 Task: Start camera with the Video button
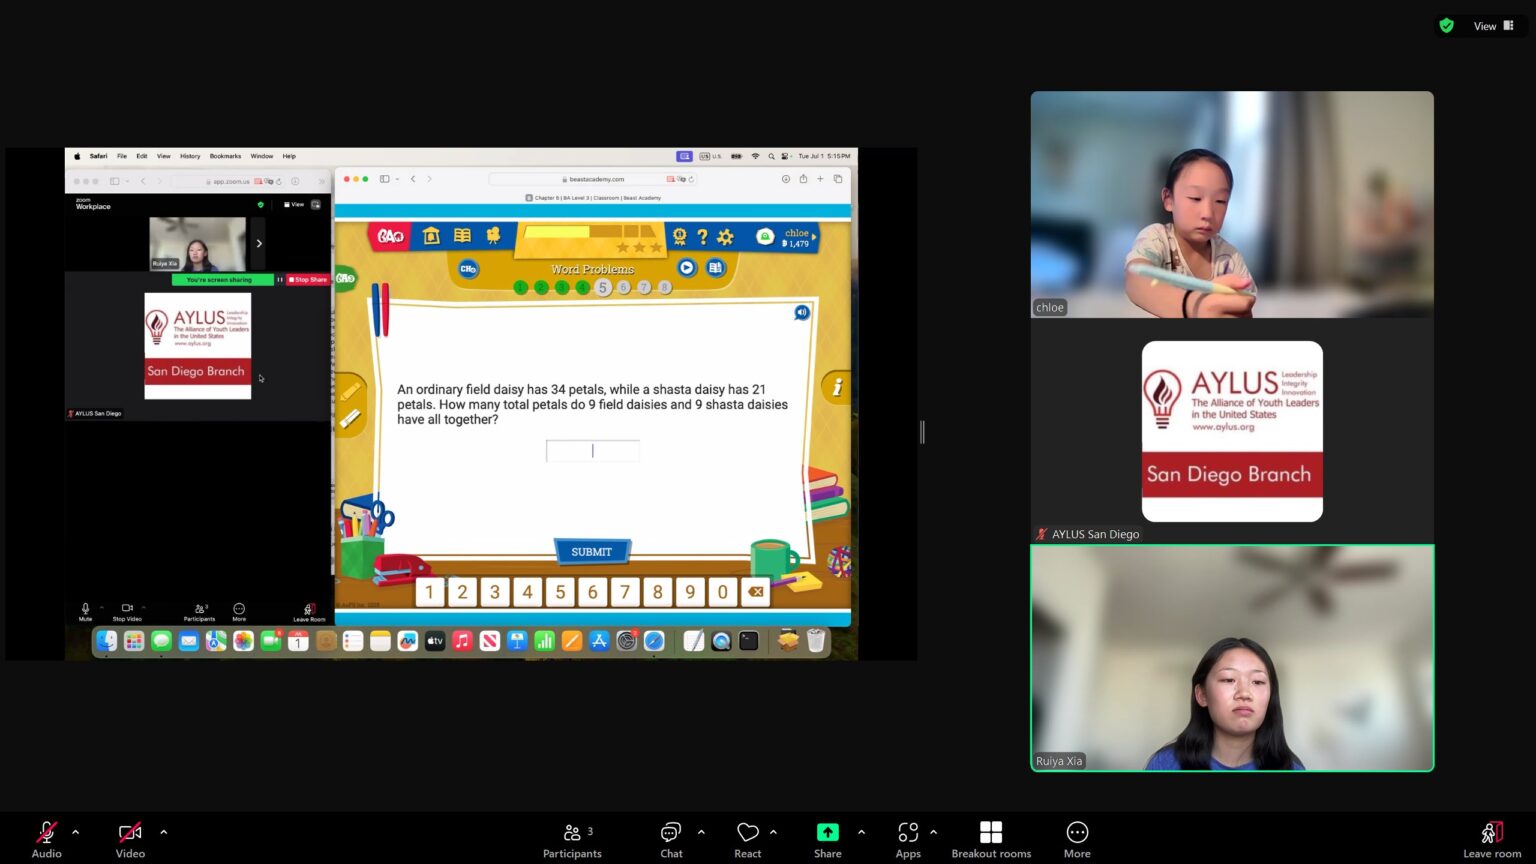130,838
